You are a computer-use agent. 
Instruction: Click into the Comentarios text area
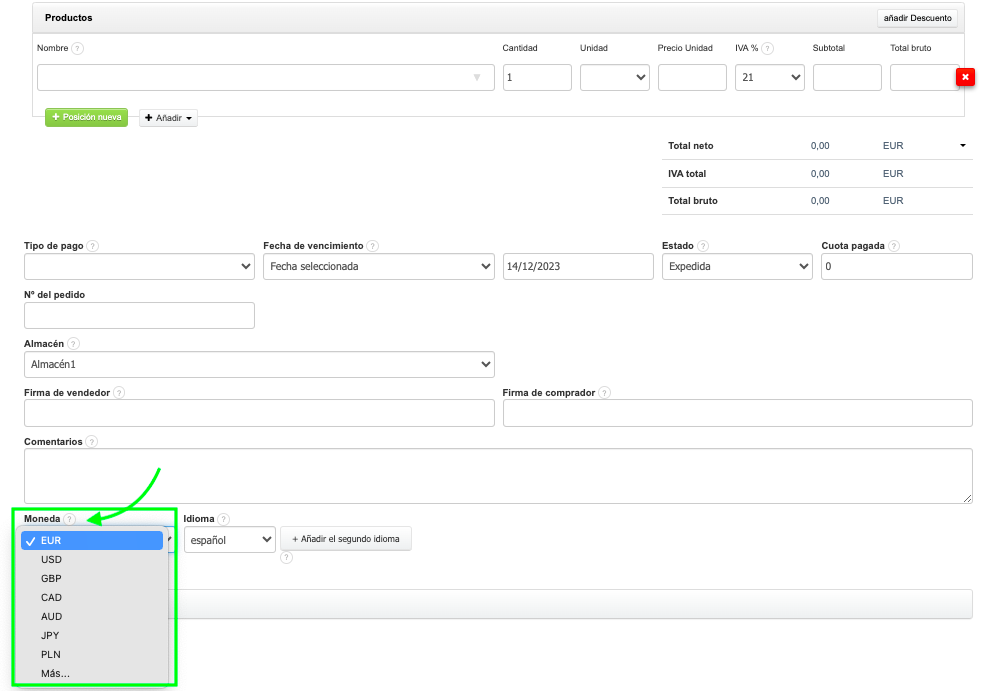[498, 475]
